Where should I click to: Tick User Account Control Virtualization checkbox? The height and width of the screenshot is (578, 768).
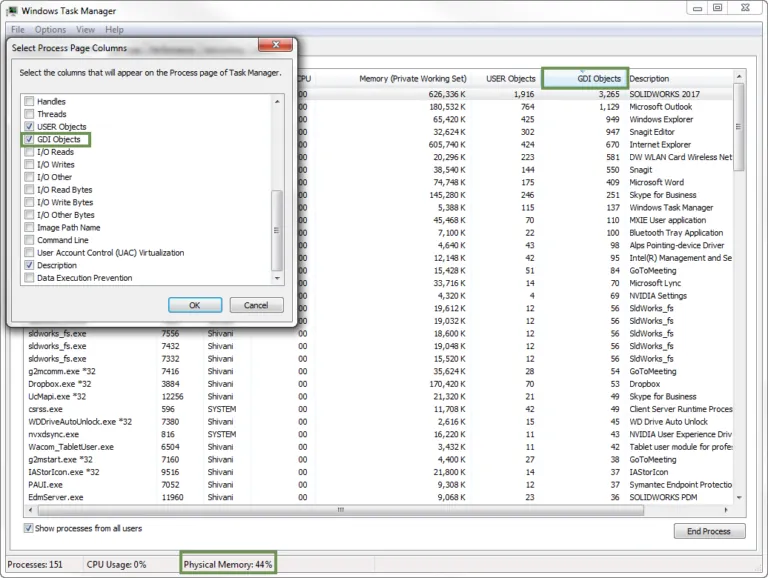point(29,253)
